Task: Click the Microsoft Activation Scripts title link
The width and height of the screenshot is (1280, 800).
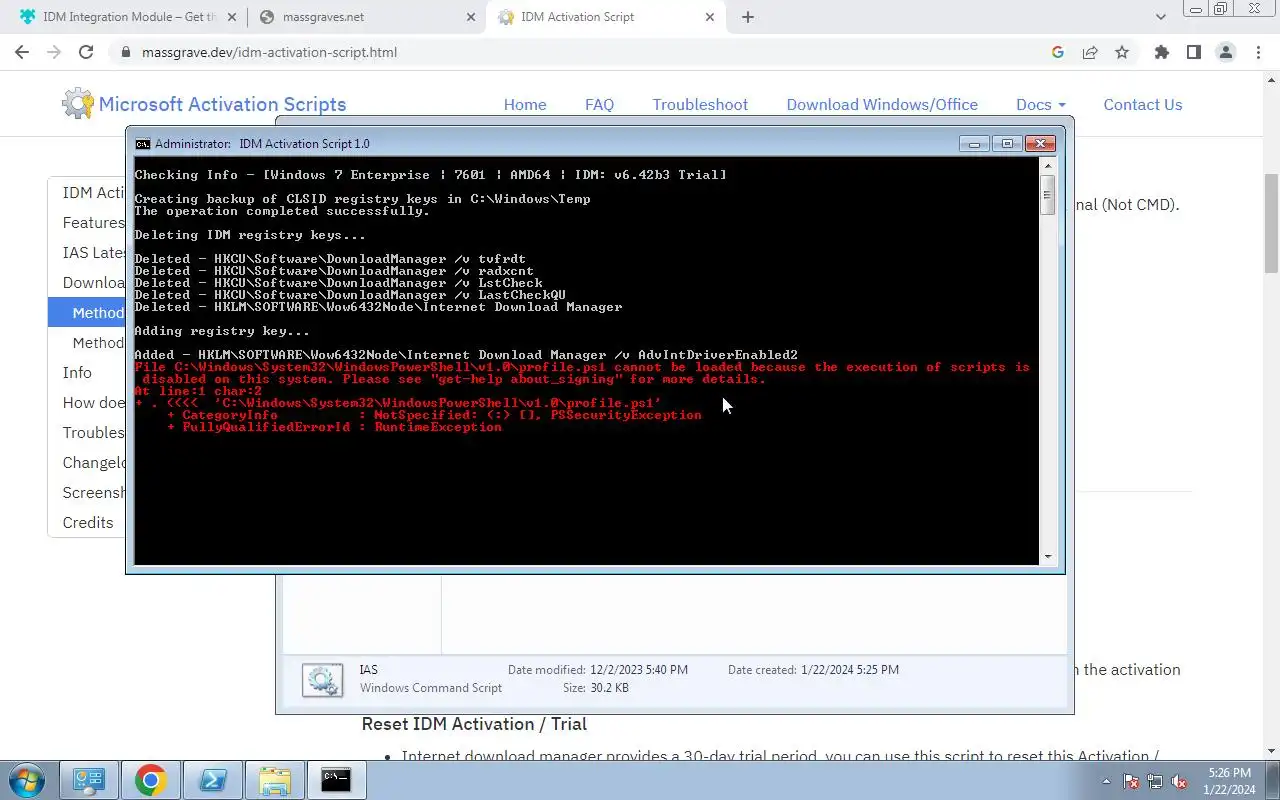Action: pyautogui.click(x=222, y=104)
